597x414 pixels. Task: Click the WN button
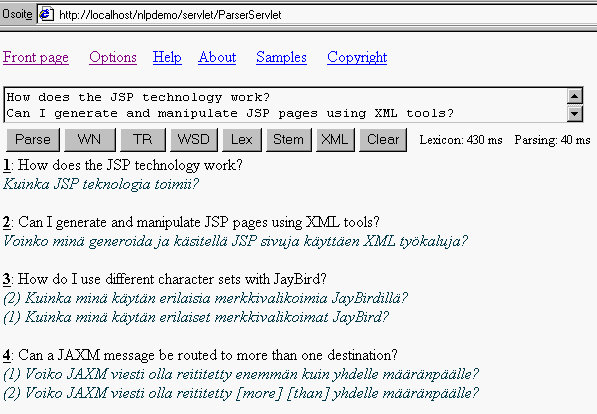point(90,140)
